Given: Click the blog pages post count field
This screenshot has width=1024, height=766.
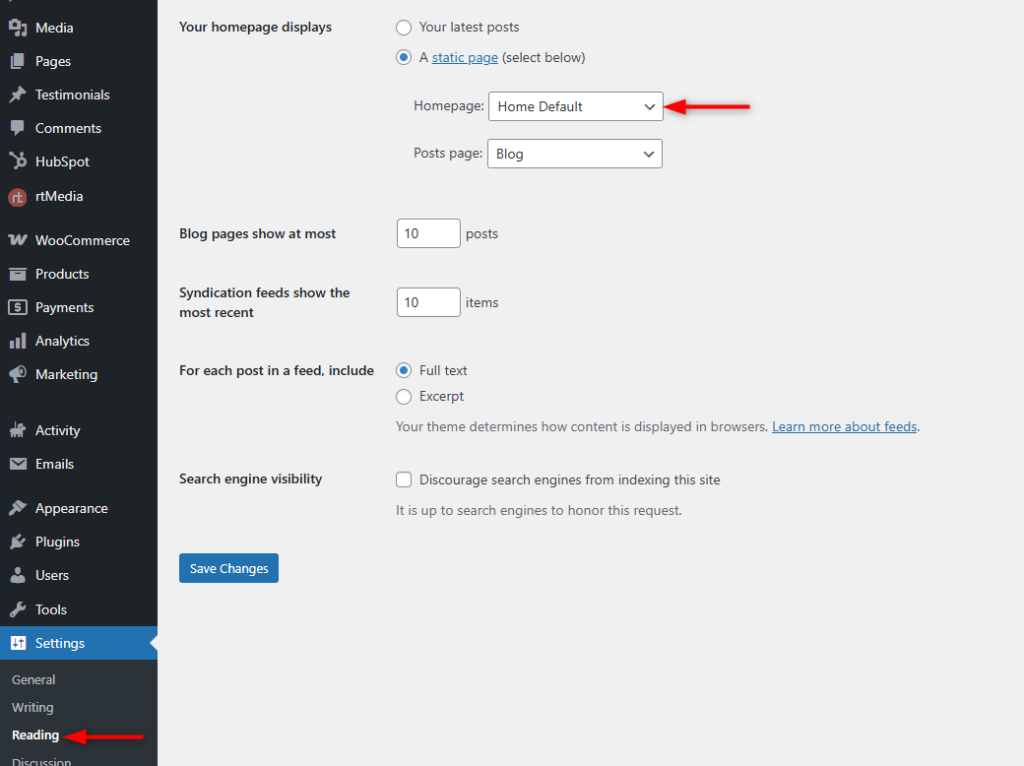Looking at the screenshot, I should click(x=428, y=234).
